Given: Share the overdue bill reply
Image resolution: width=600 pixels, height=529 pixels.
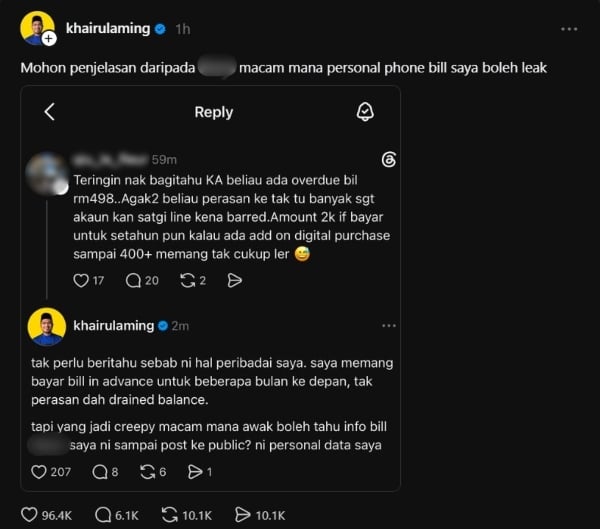Looking at the screenshot, I should (x=235, y=281).
